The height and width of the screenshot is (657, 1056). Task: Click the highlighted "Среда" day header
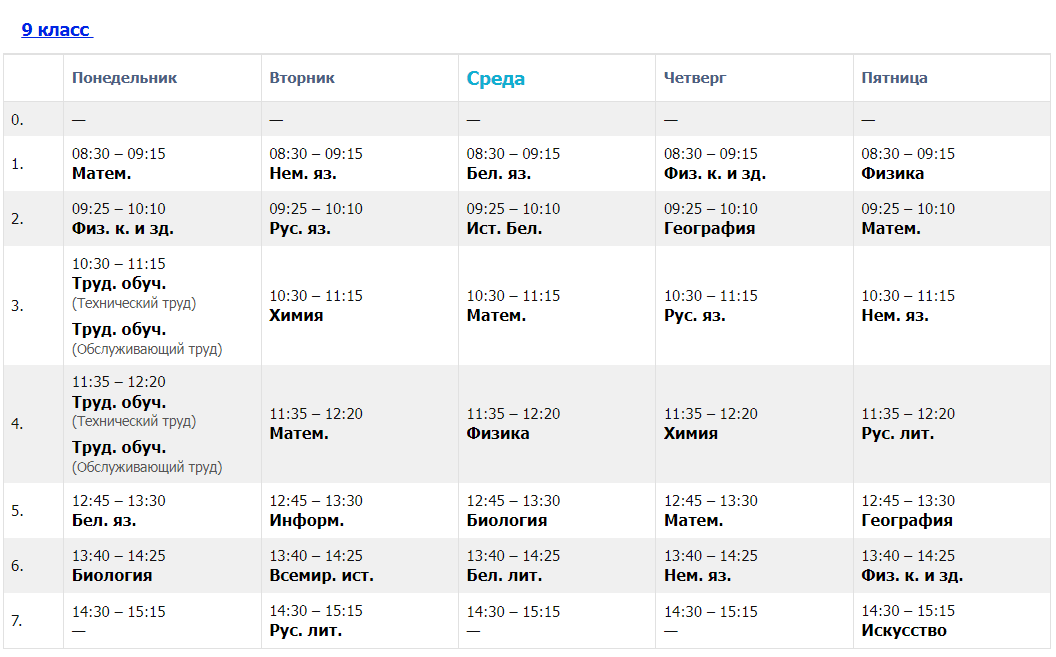point(495,79)
